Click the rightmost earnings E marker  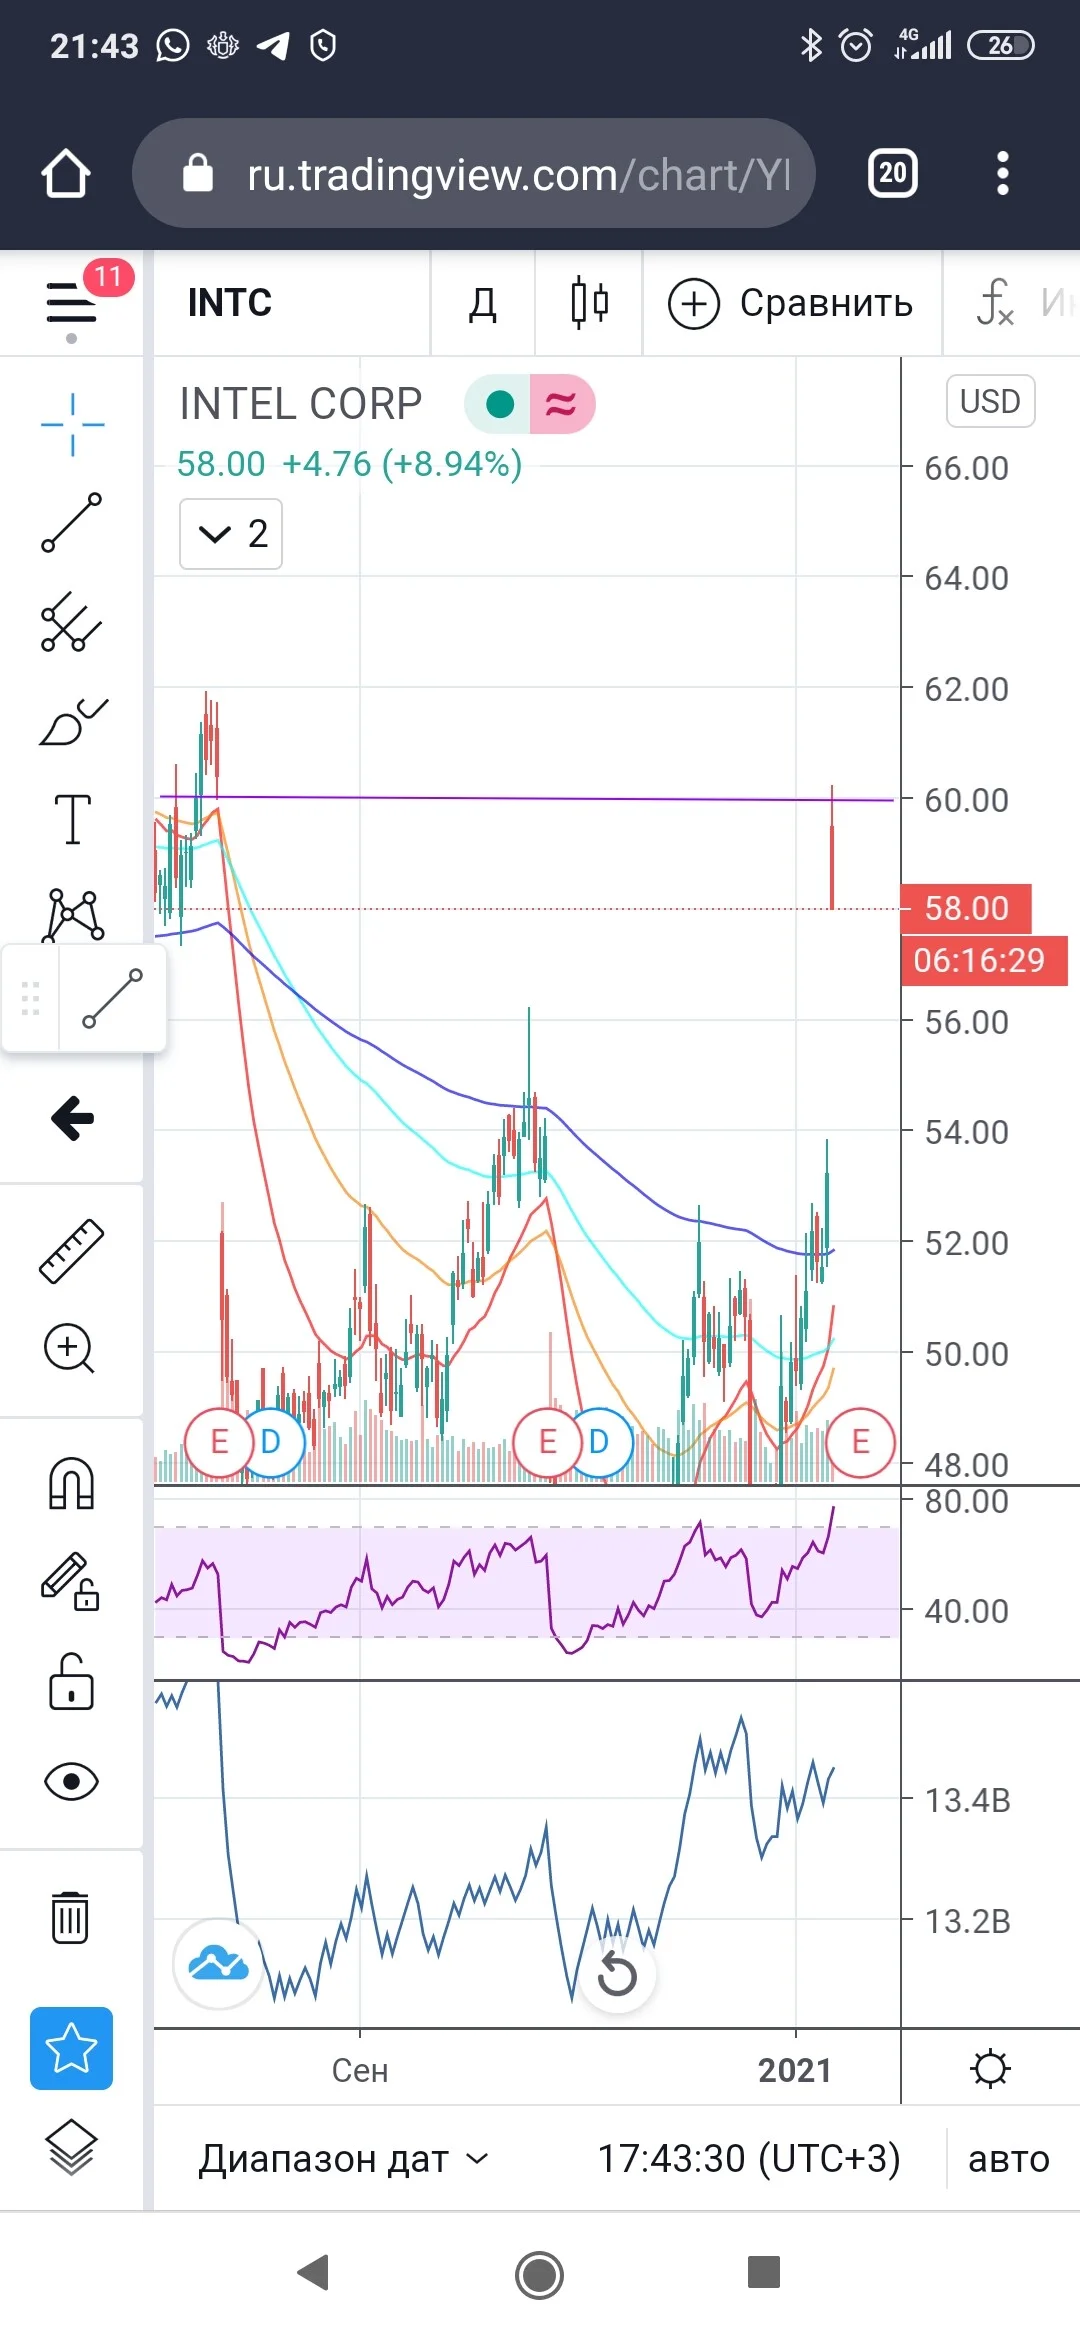click(860, 1442)
